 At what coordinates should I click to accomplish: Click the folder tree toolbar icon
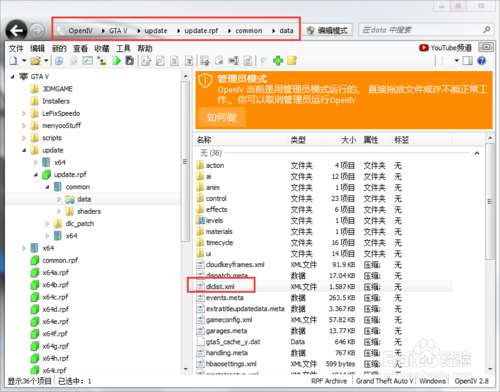[x=102, y=61]
